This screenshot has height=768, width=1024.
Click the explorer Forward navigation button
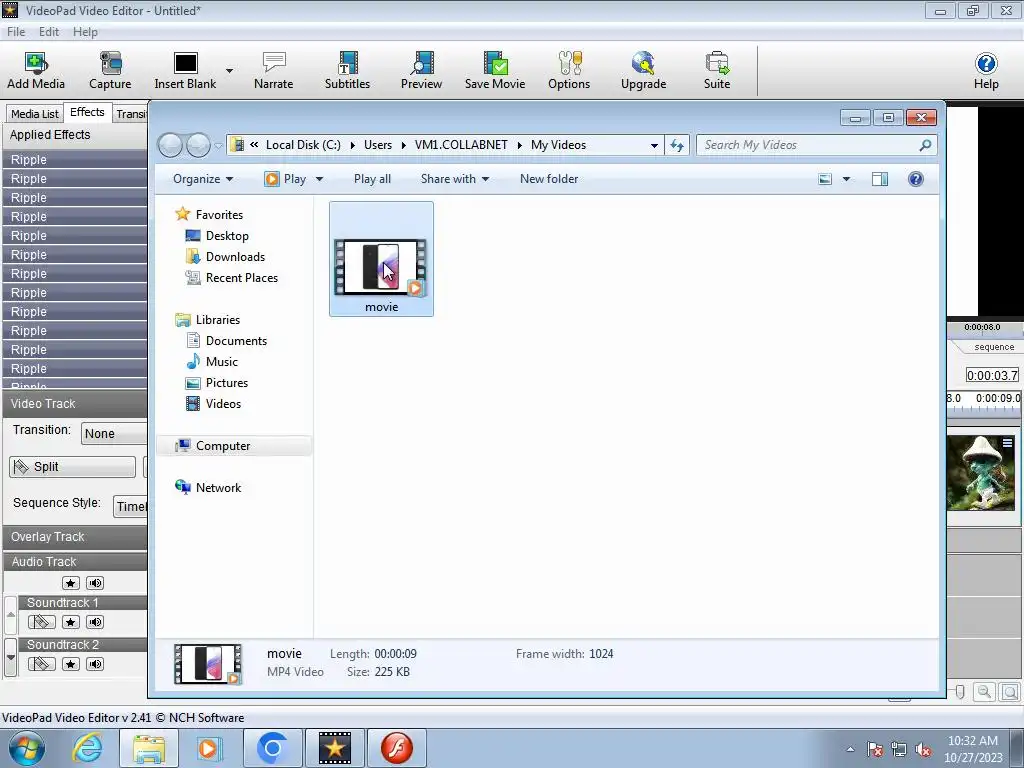(199, 145)
